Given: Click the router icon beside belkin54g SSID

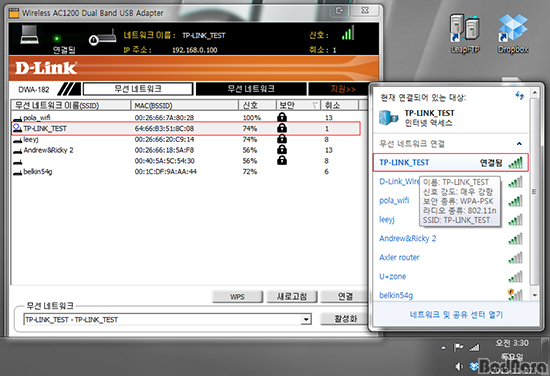Looking at the screenshot, I should pos(17,172).
